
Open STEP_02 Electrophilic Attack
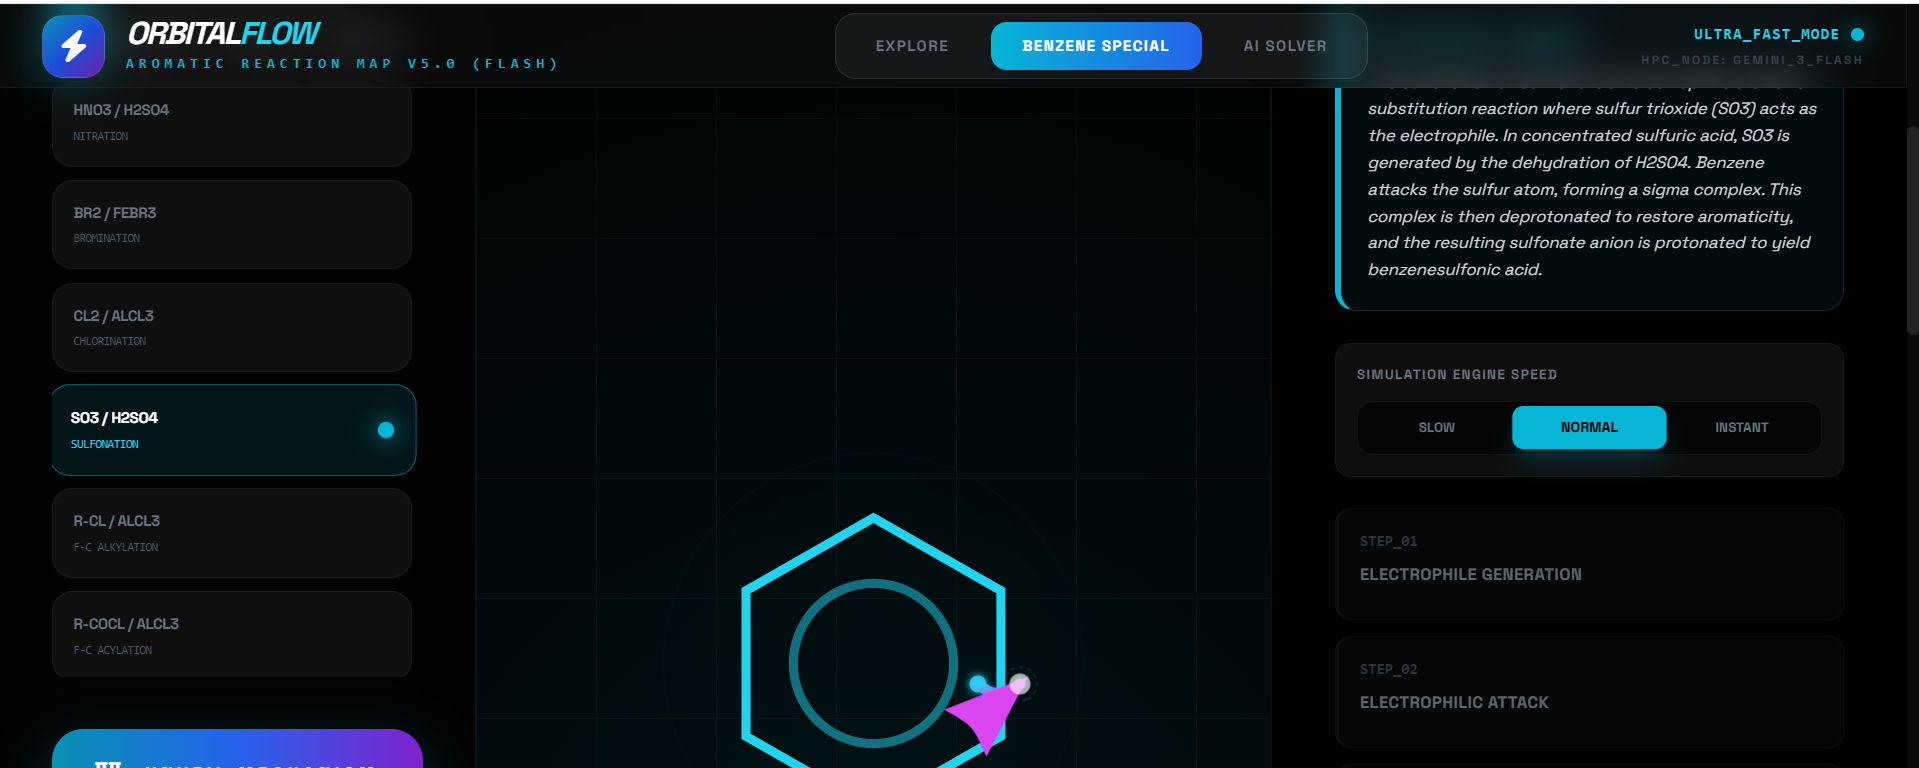1589,692
